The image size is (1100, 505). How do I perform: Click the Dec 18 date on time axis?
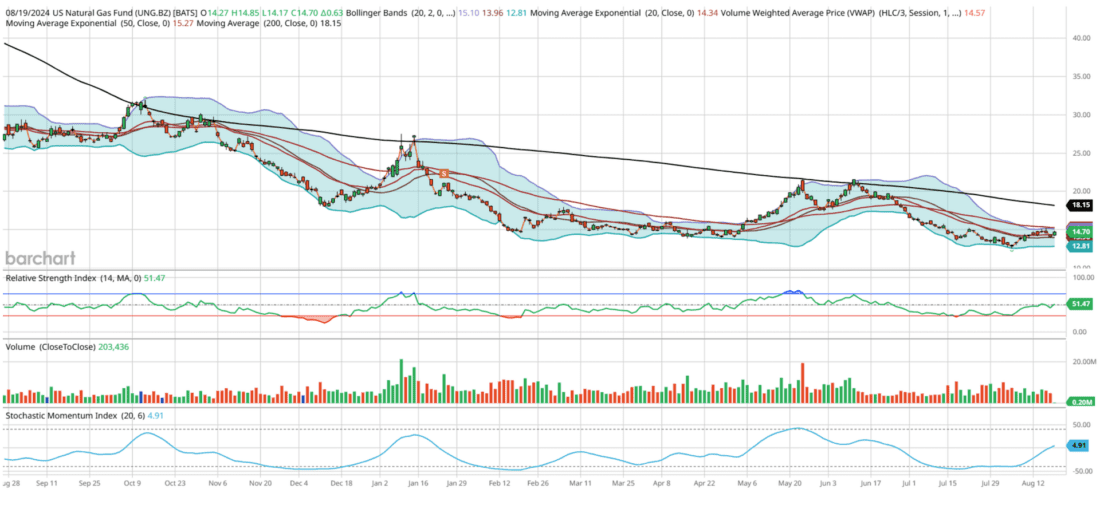coord(340,483)
